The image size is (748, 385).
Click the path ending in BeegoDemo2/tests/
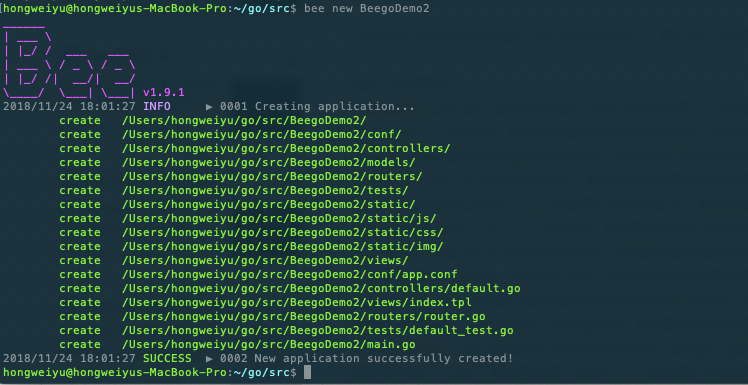click(265, 190)
